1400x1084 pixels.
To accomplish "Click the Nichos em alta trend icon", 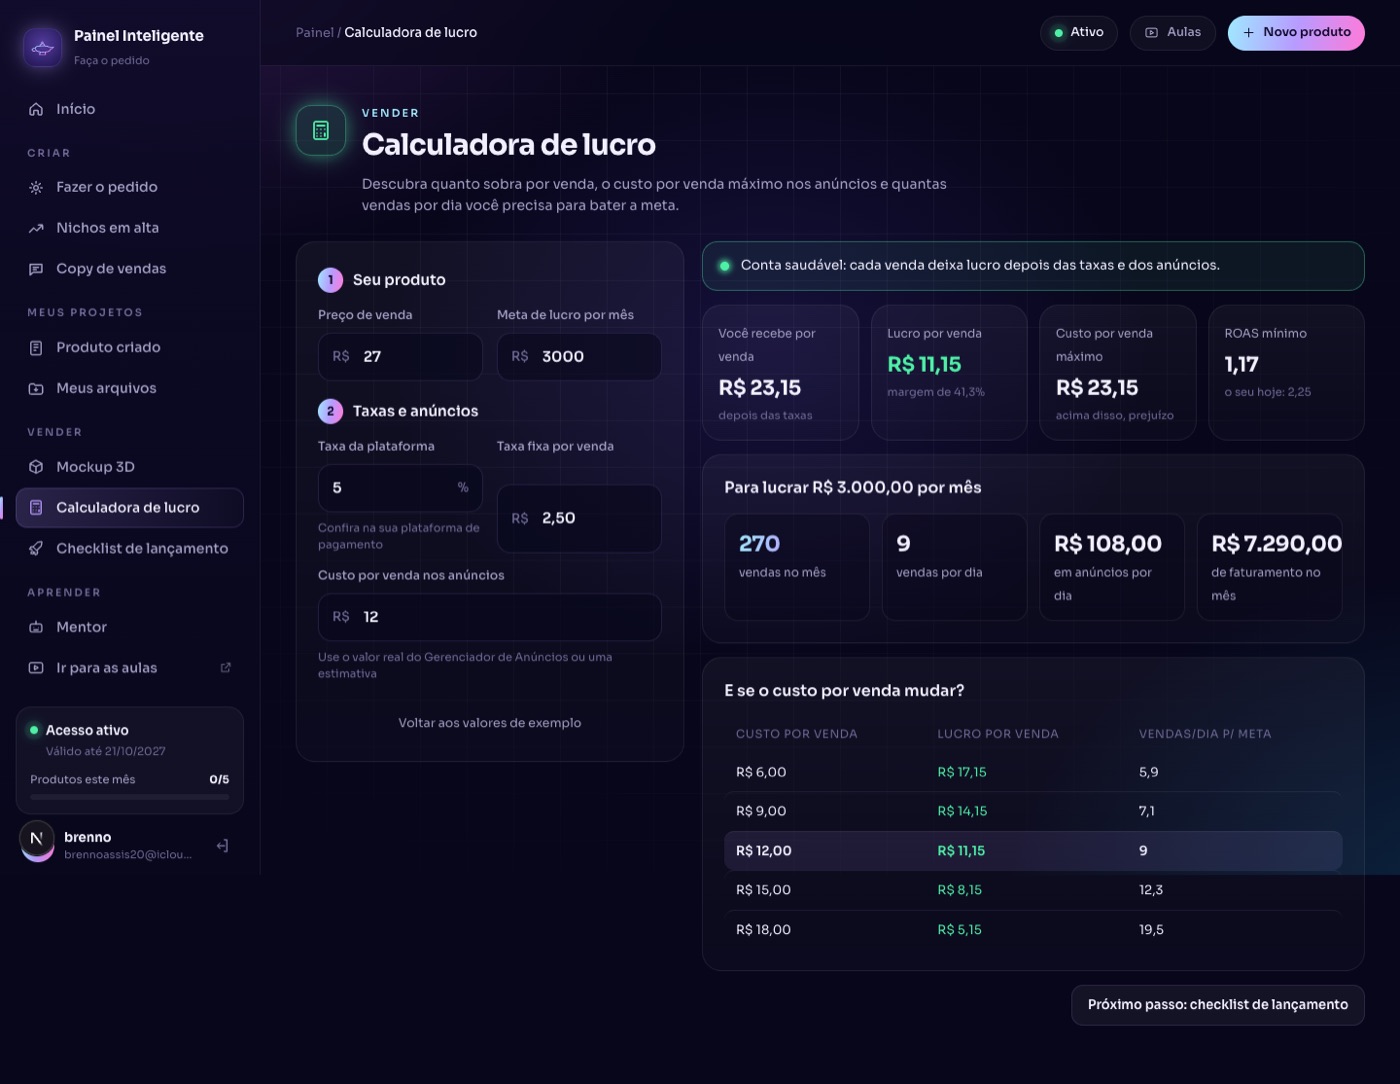I will coord(36,228).
